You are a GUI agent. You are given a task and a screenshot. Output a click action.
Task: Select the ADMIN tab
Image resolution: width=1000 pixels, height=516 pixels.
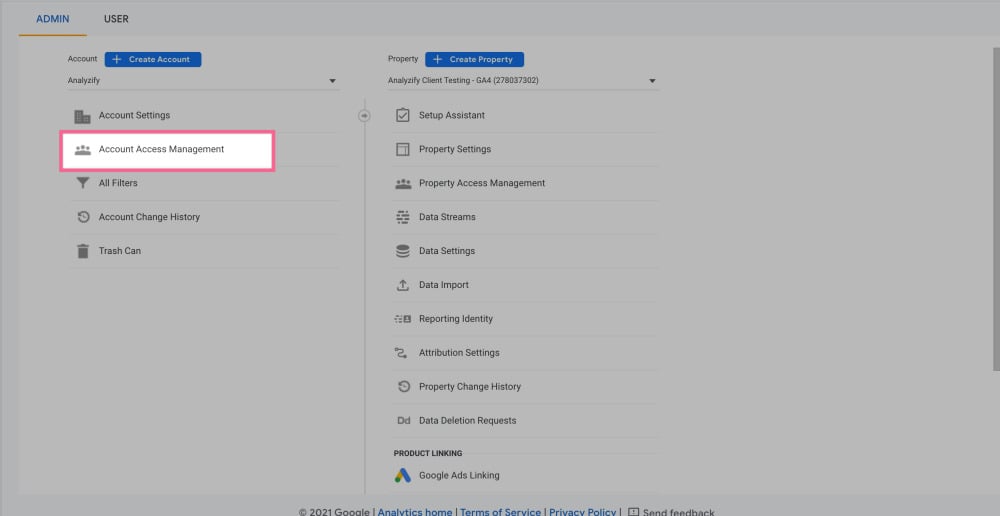pyautogui.click(x=52, y=19)
